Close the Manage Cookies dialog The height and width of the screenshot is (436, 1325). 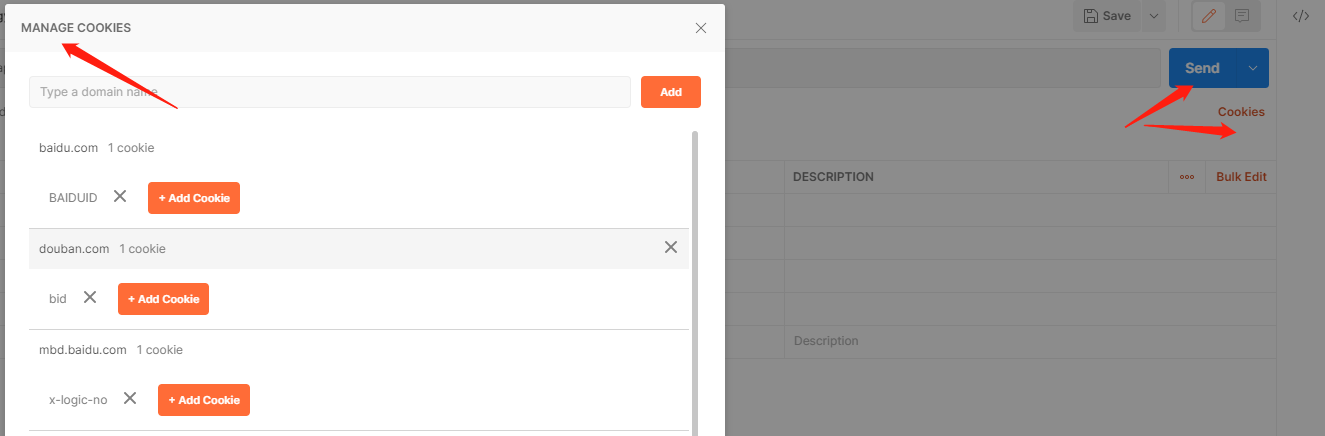pos(701,28)
